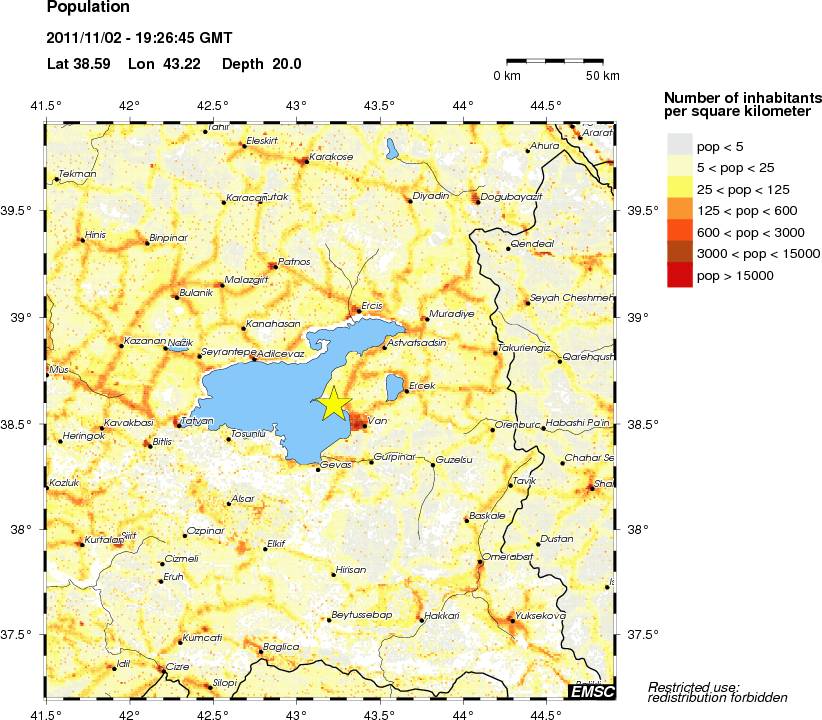Click the Dogubayazit city label
This screenshot has width=822, height=720.
(x=511, y=197)
